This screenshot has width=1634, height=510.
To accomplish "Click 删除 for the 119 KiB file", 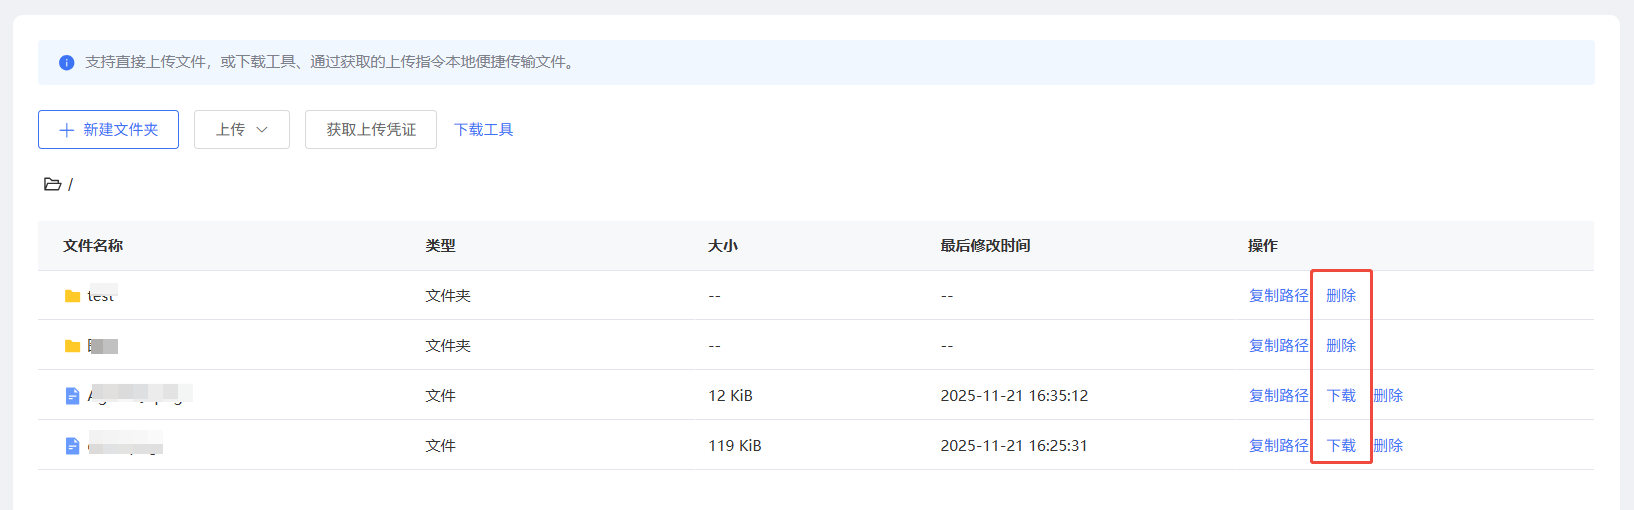I will point(1388,446).
